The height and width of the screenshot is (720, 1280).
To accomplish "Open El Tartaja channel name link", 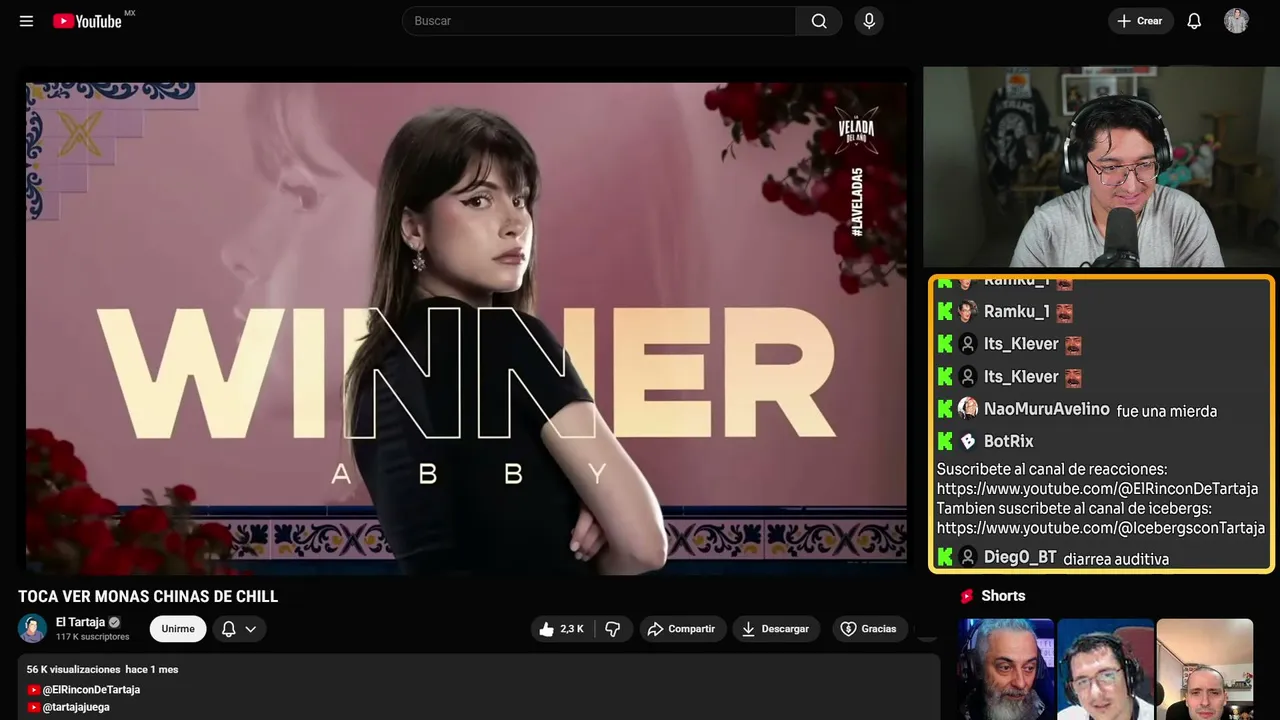I will coord(80,622).
